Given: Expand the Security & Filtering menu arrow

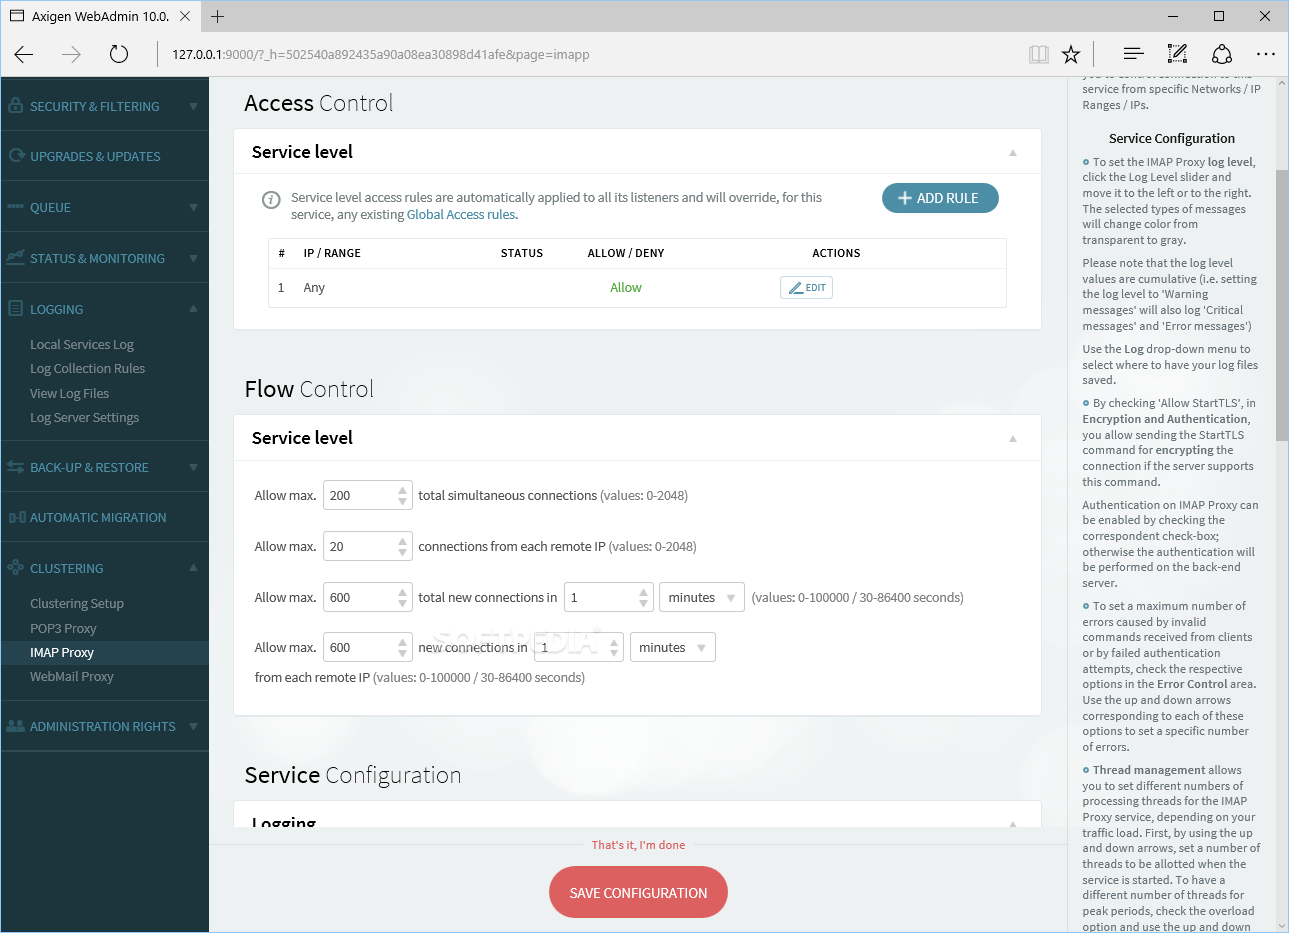Looking at the screenshot, I should point(193,106).
